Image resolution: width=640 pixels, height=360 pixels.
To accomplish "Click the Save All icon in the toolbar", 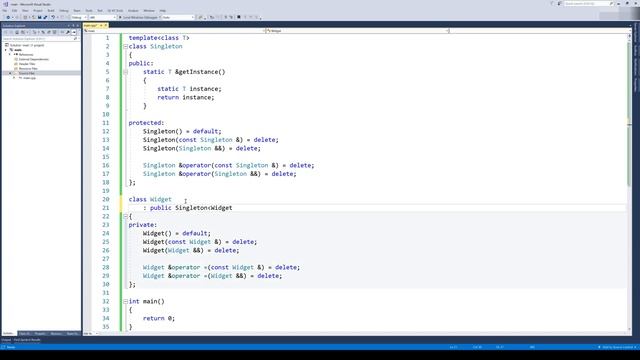I will coord(45,17).
